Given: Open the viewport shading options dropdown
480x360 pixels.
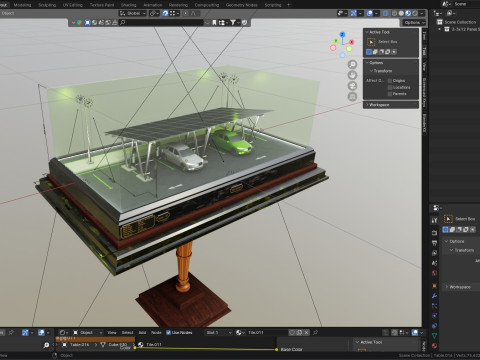Looking at the screenshot, I should (422, 13).
